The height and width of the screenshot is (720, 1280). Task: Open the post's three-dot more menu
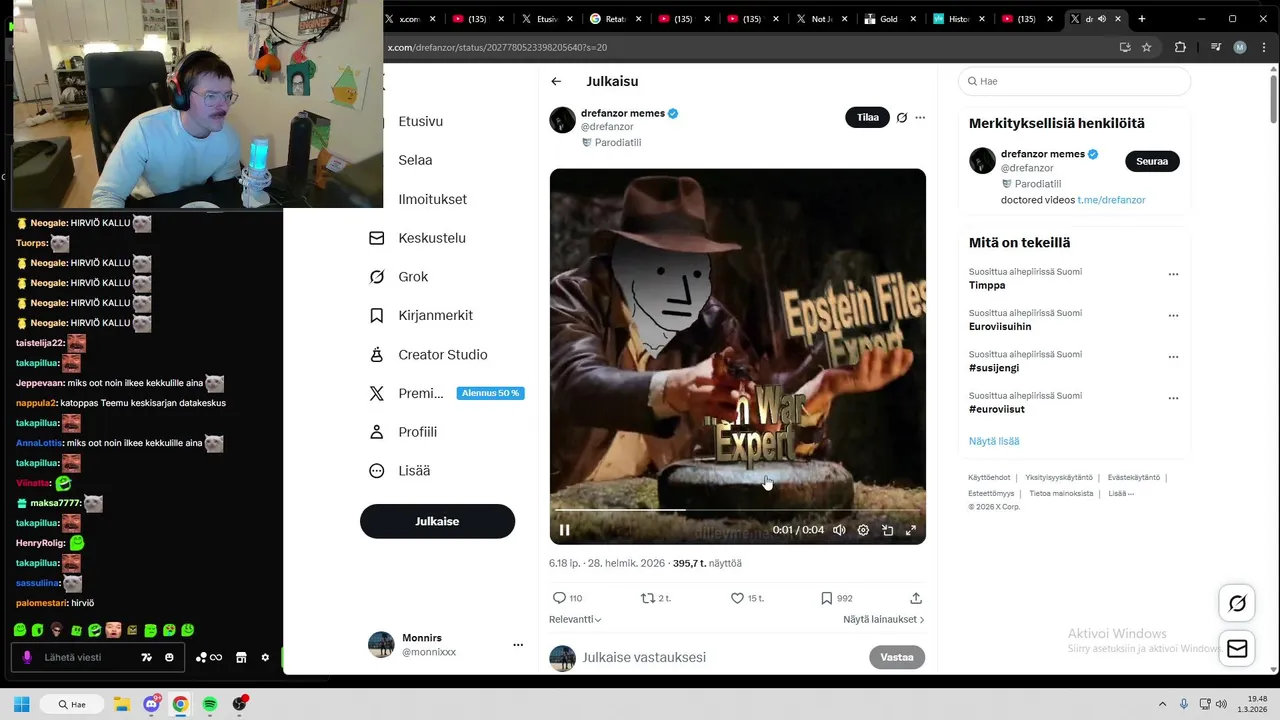[x=920, y=118]
